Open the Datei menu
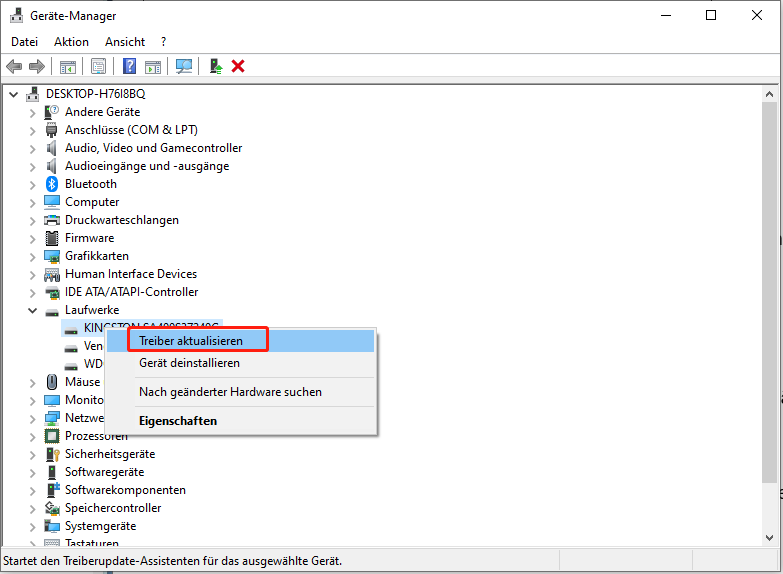The height and width of the screenshot is (574, 783). click(x=24, y=42)
